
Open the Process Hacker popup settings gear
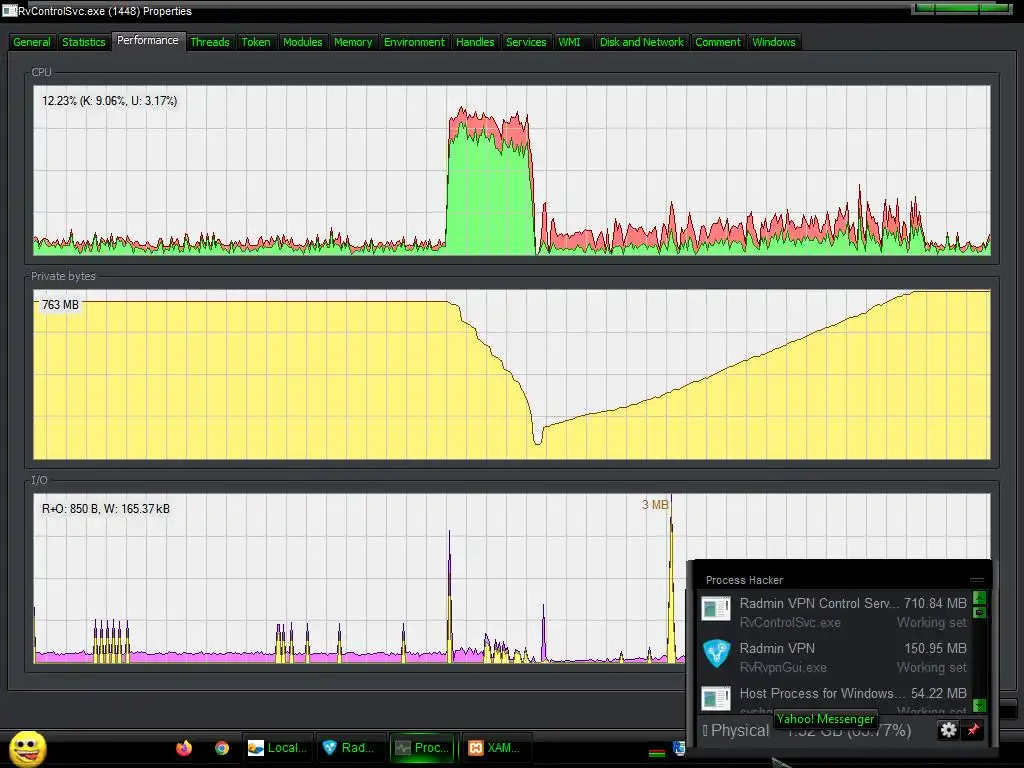click(948, 730)
